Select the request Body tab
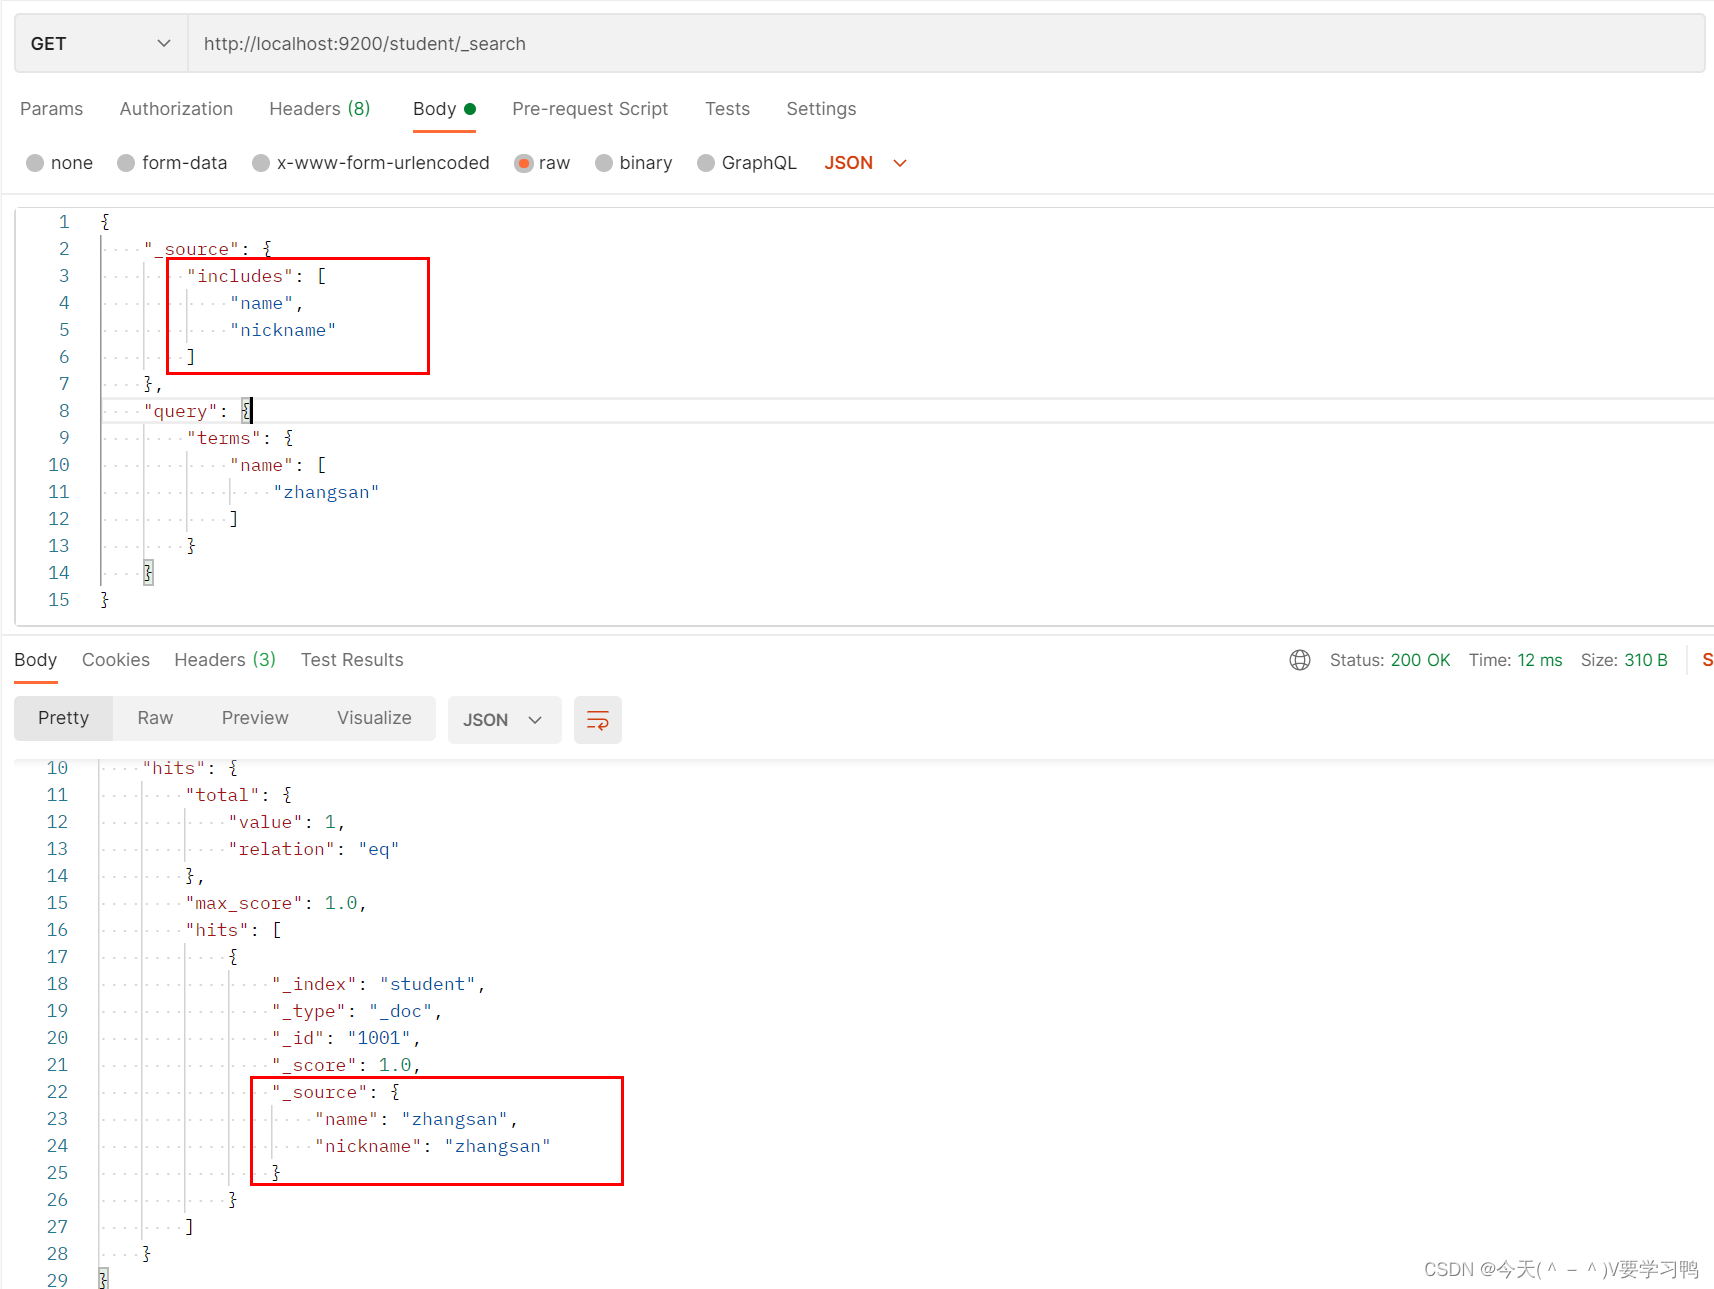Viewport: 1714px width, 1289px height. [444, 109]
